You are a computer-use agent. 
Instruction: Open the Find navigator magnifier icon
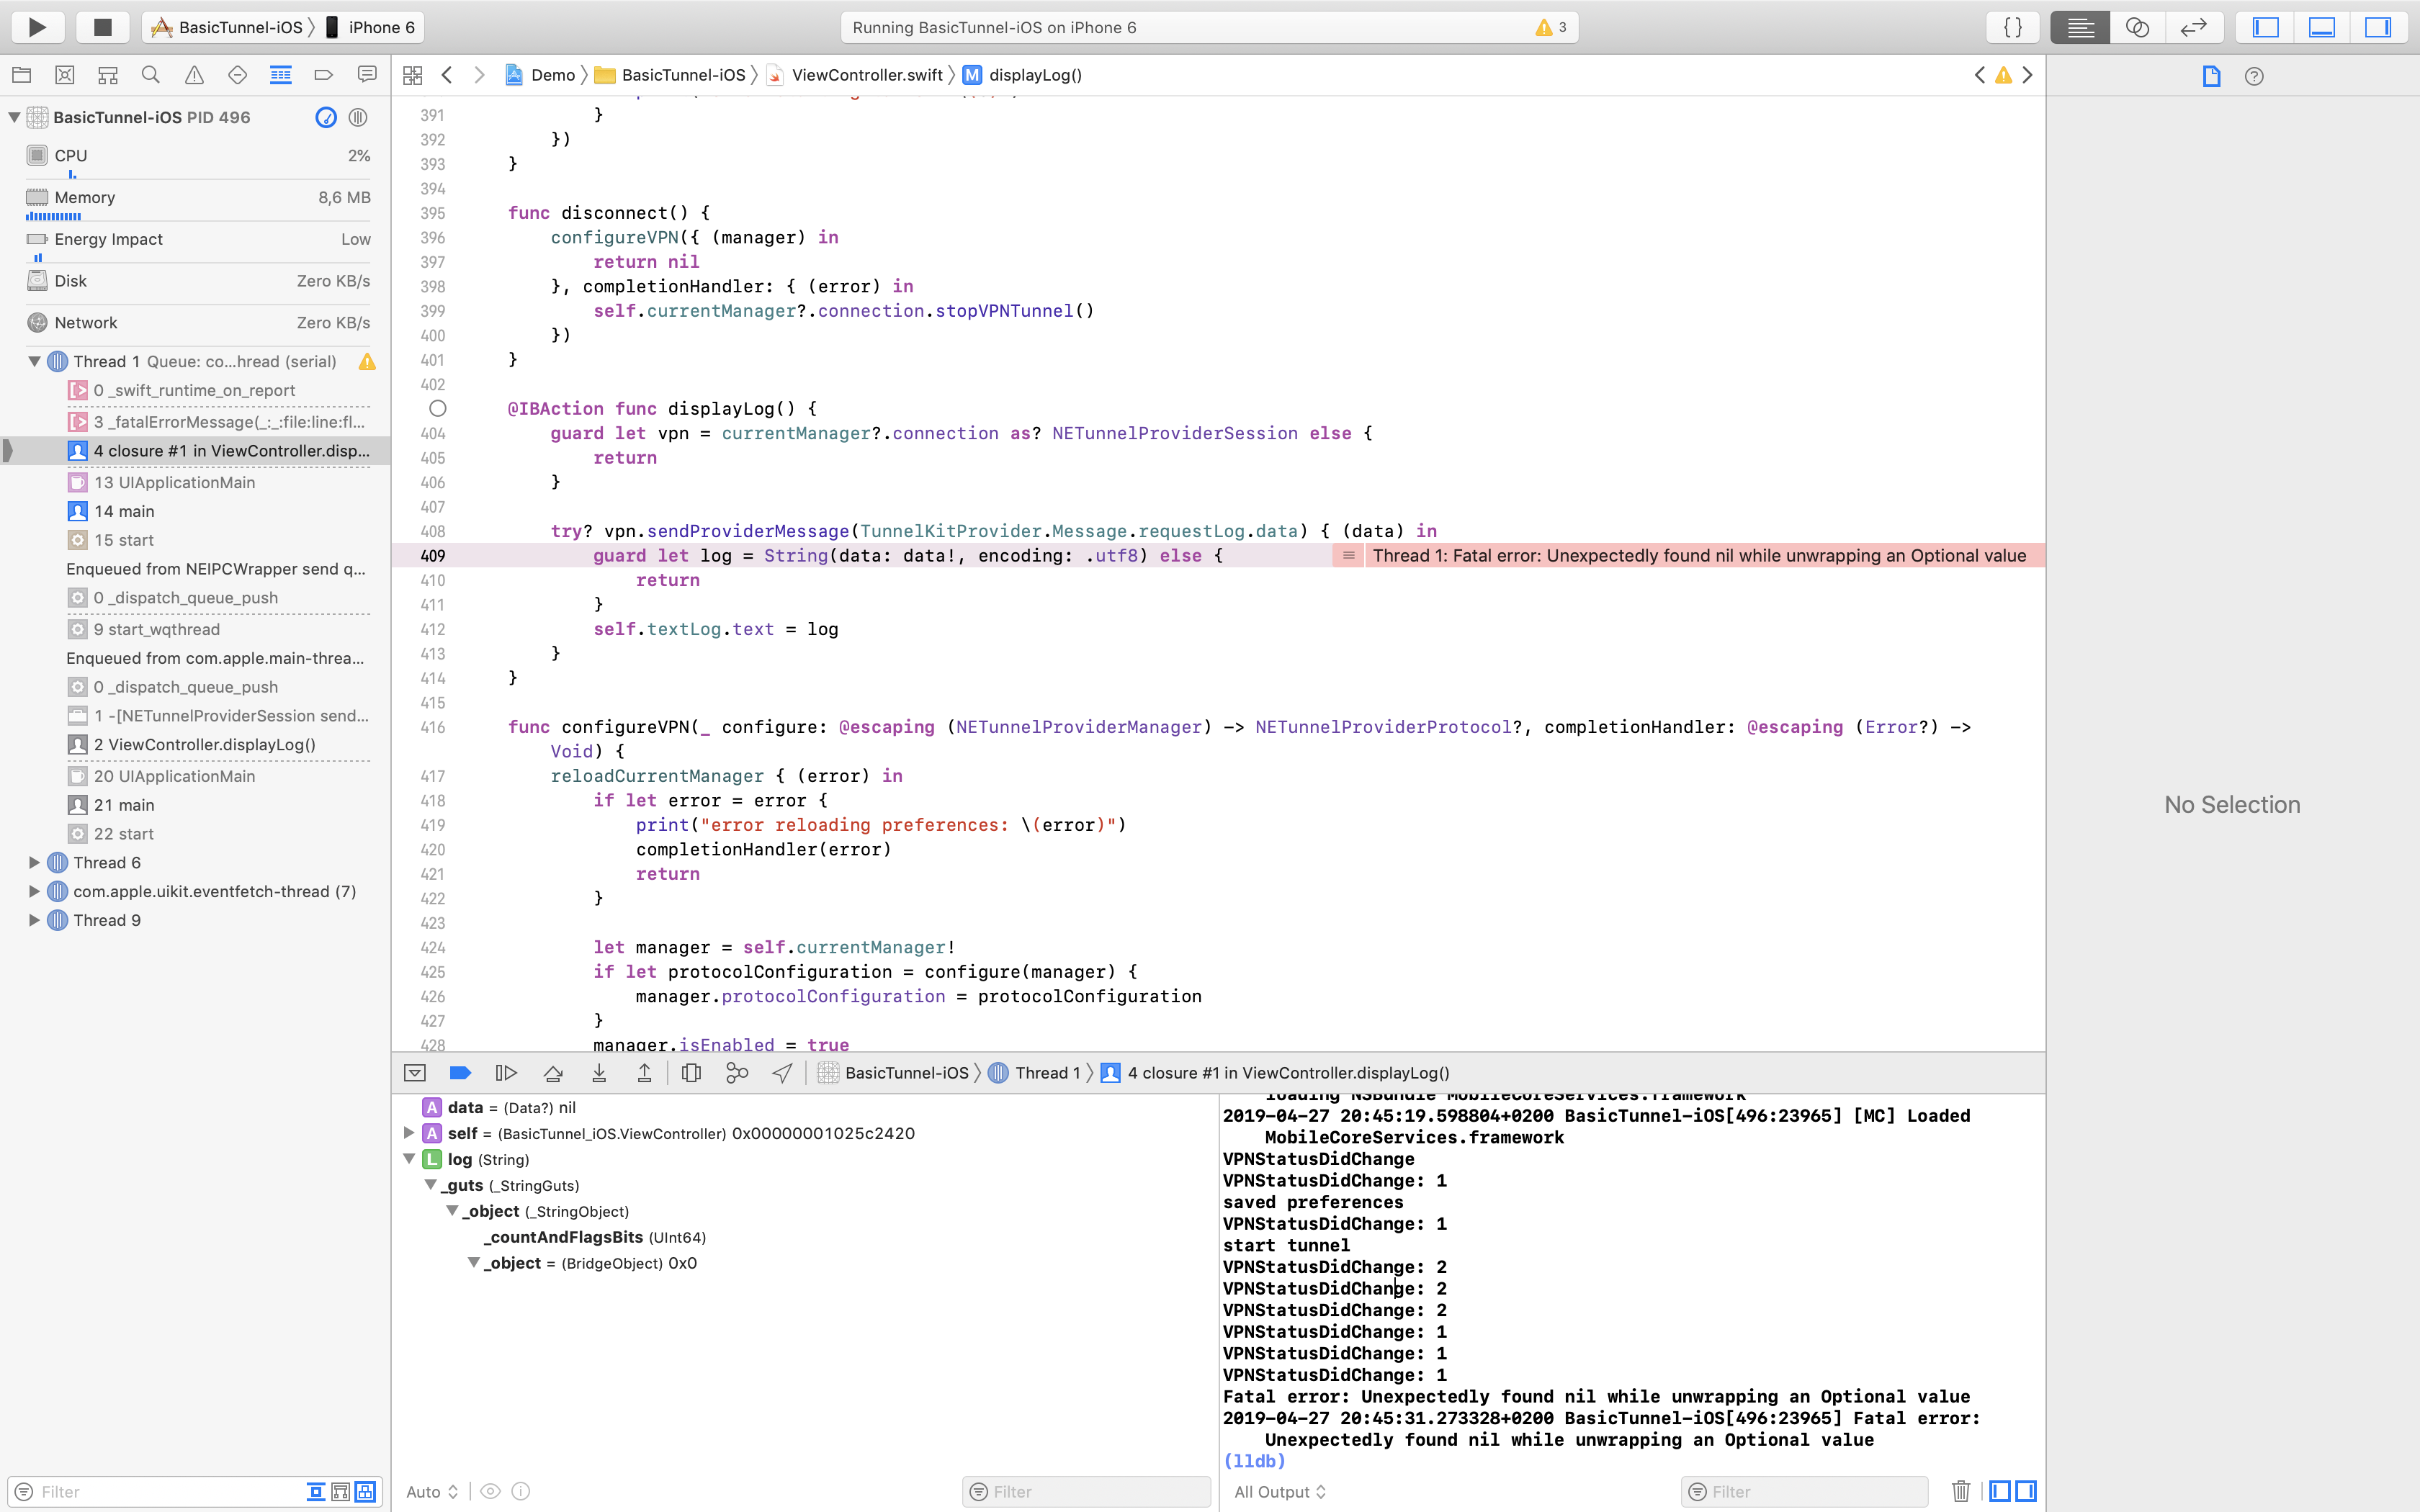click(x=151, y=75)
